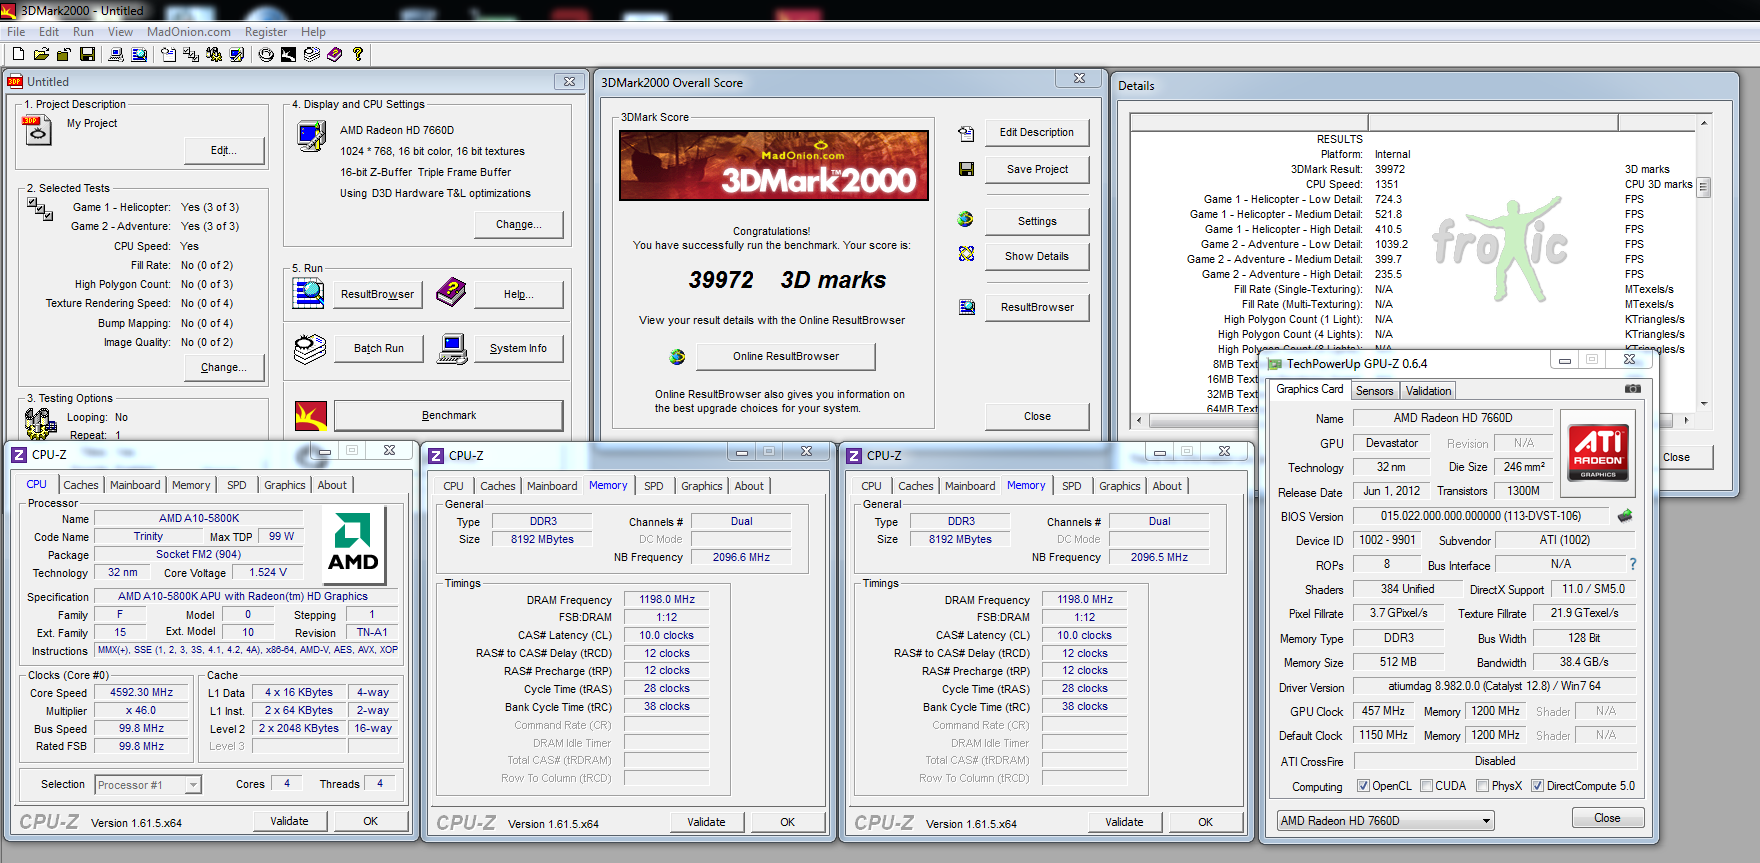The width and height of the screenshot is (1760, 863).
Task: Click the System Info button
Action: 518,349
